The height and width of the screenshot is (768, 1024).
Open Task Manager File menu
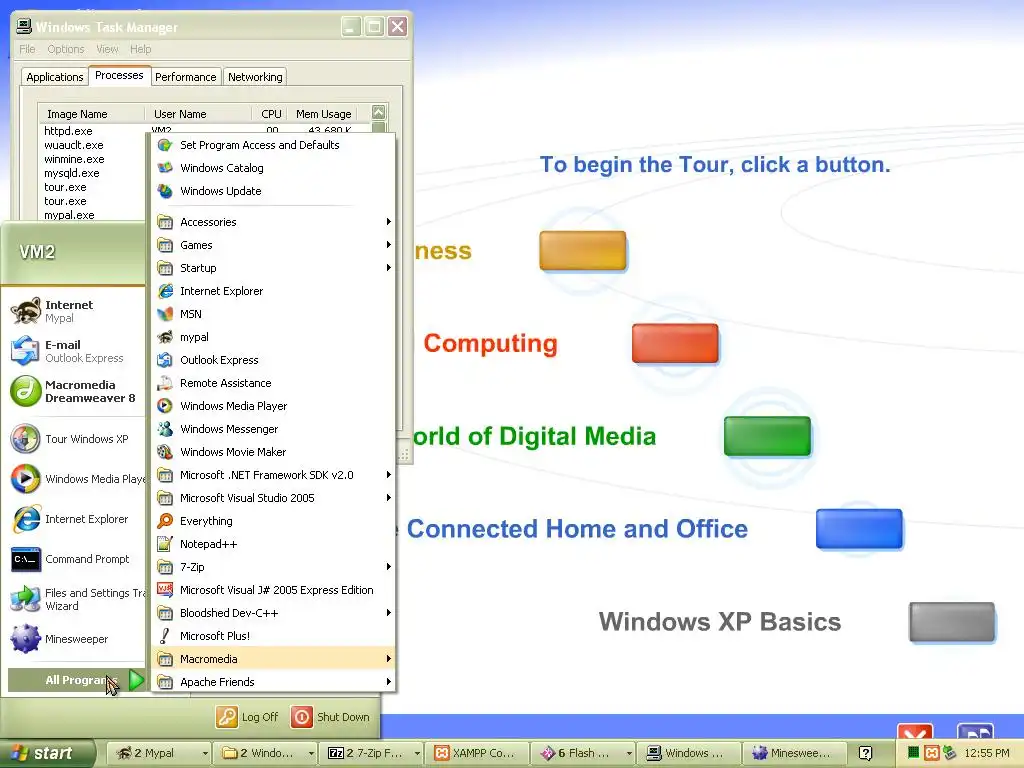(27, 49)
